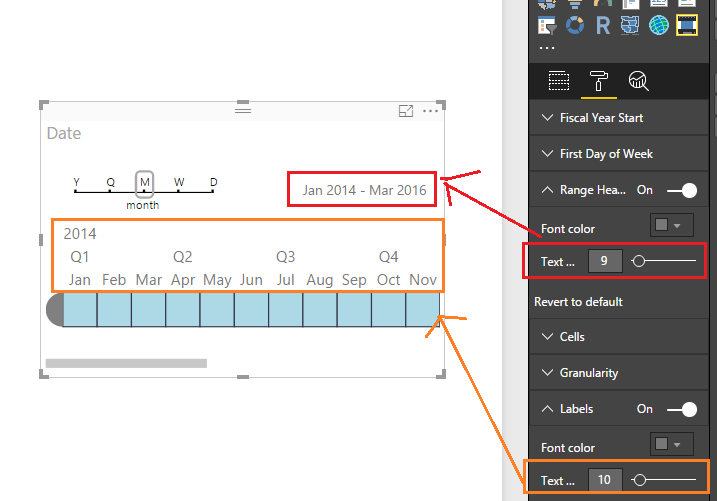Screen dimensions: 717x501
Task: Select the Mar timeline cell
Action: point(149,310)
